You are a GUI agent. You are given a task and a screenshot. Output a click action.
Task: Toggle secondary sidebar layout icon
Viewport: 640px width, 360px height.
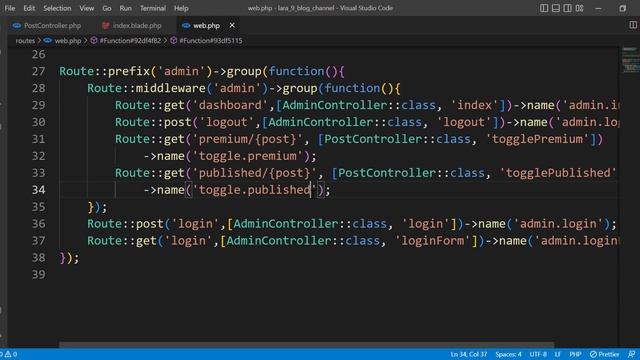click(568, 8)
